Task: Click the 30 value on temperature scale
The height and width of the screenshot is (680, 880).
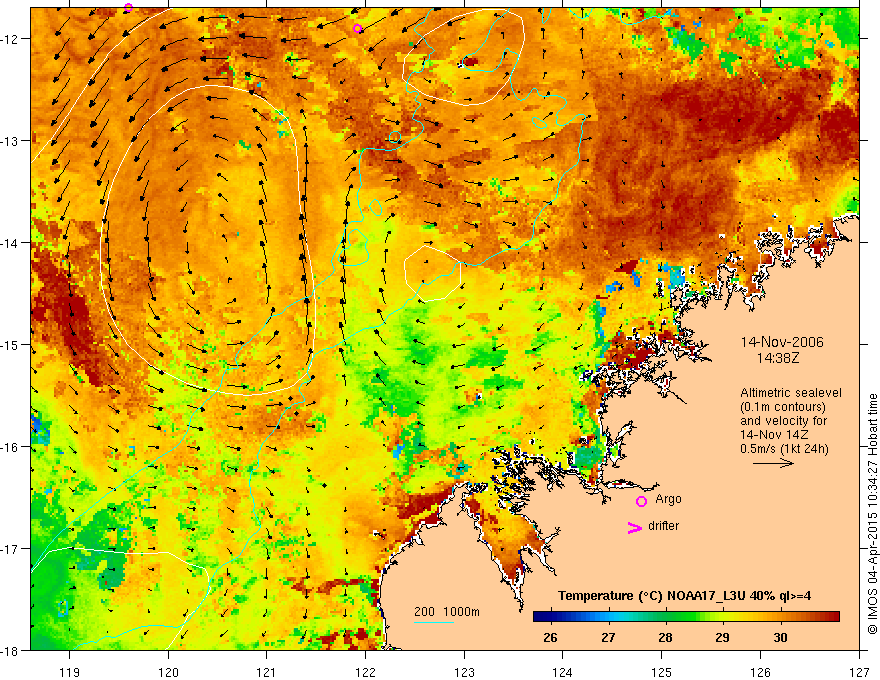Action: [780, 638]
